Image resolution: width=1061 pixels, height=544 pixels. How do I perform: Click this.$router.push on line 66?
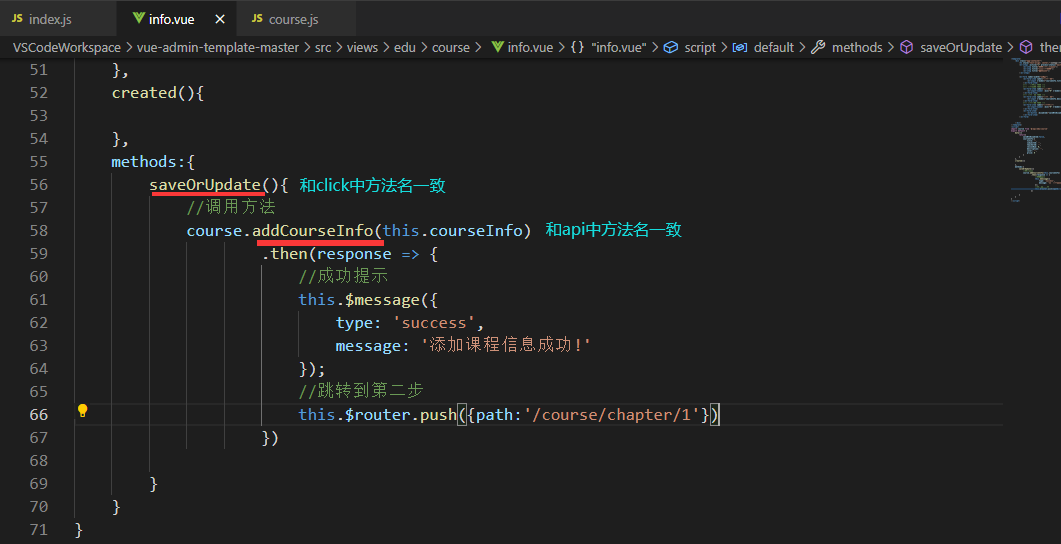pos(378,415)
